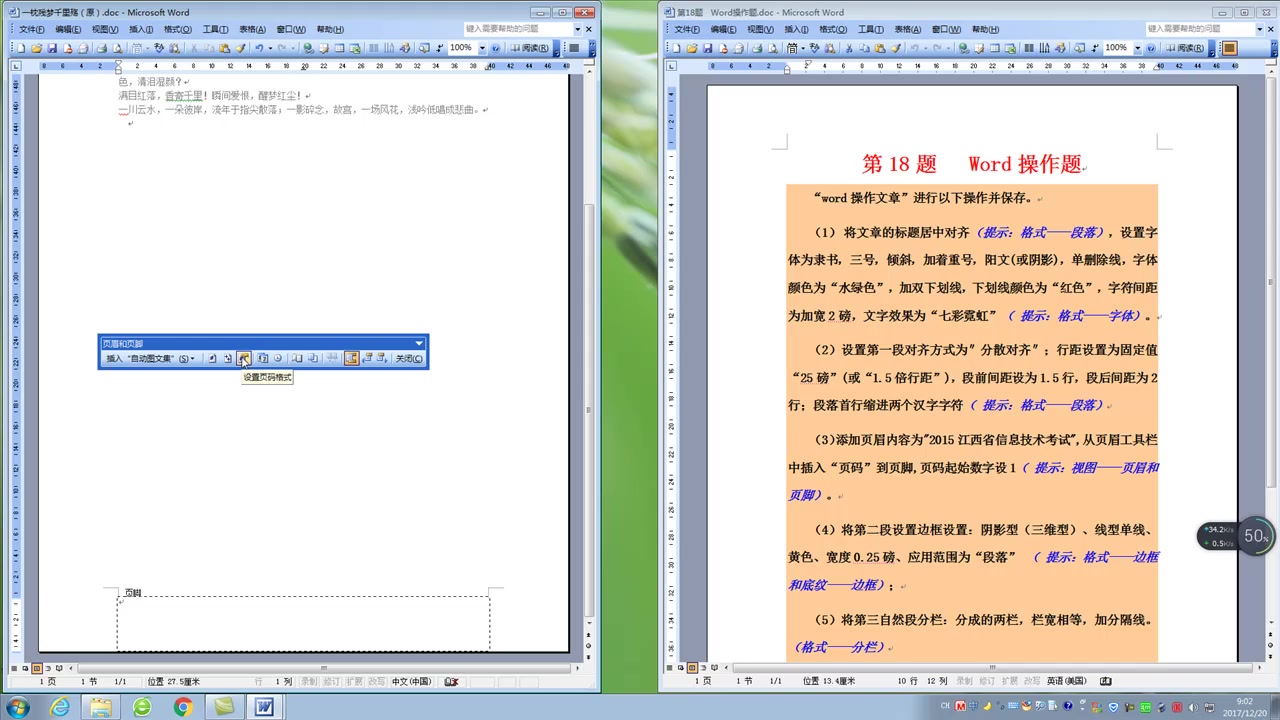Image resolution: width=1280 pixels, height=720 pixels.
Task: Click Show Next header/footer icon
Action: point(382,358)
